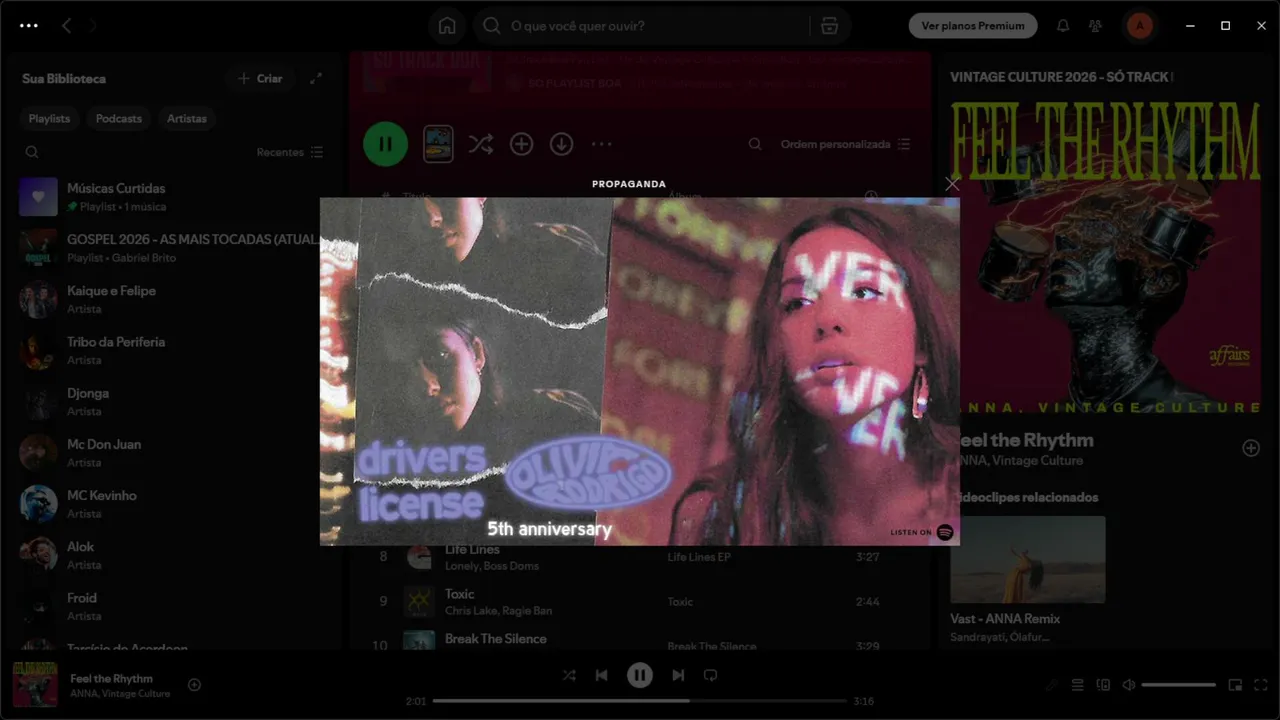Toggle playlist shuffle beside green button
The height and width of the screenshot is (720, 1280).
[481, 144]
